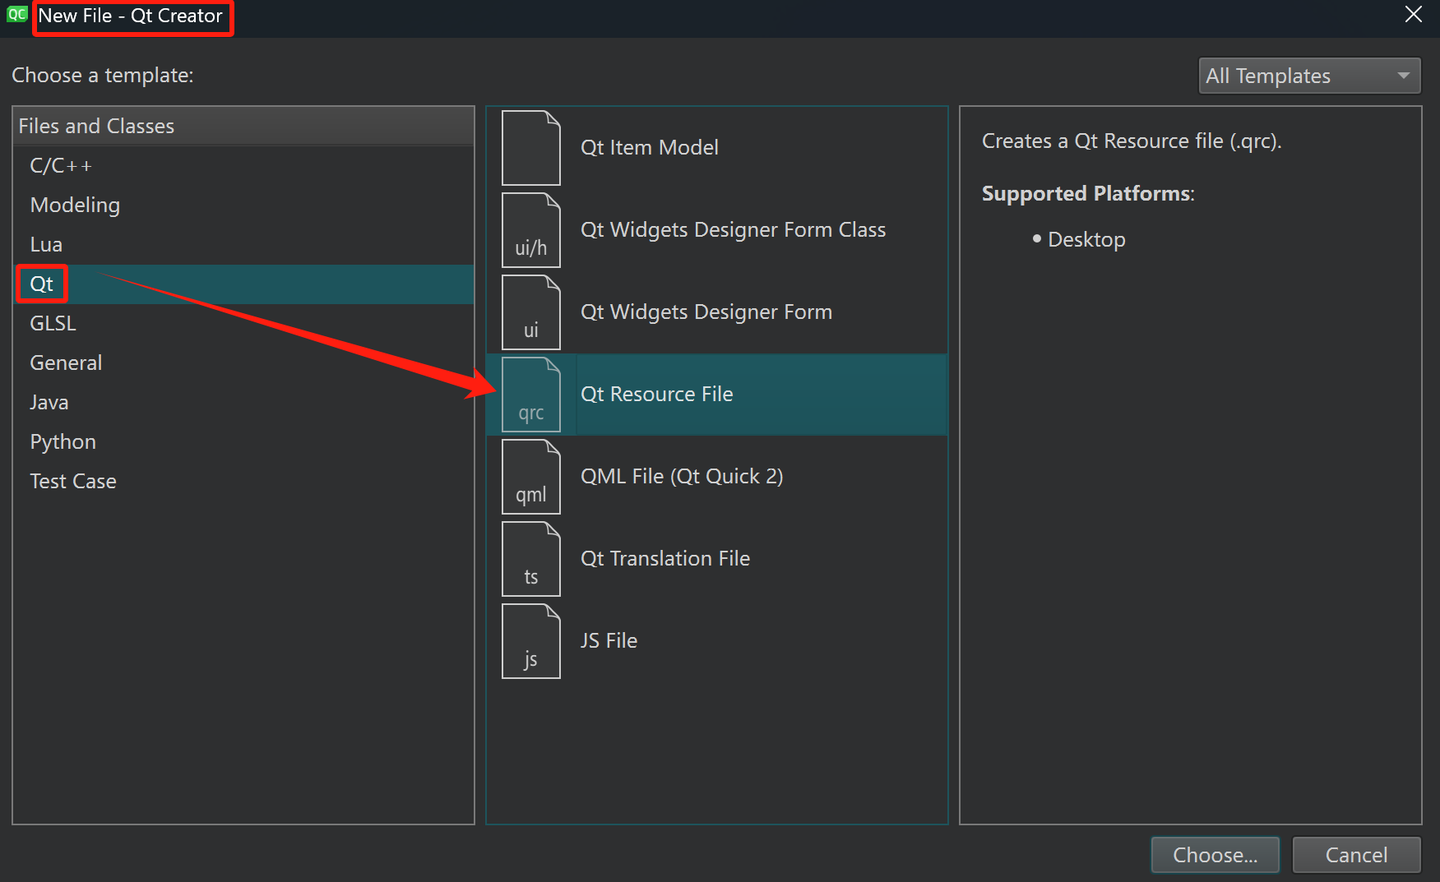Click the Desktop platform entry

[1086, 240]
